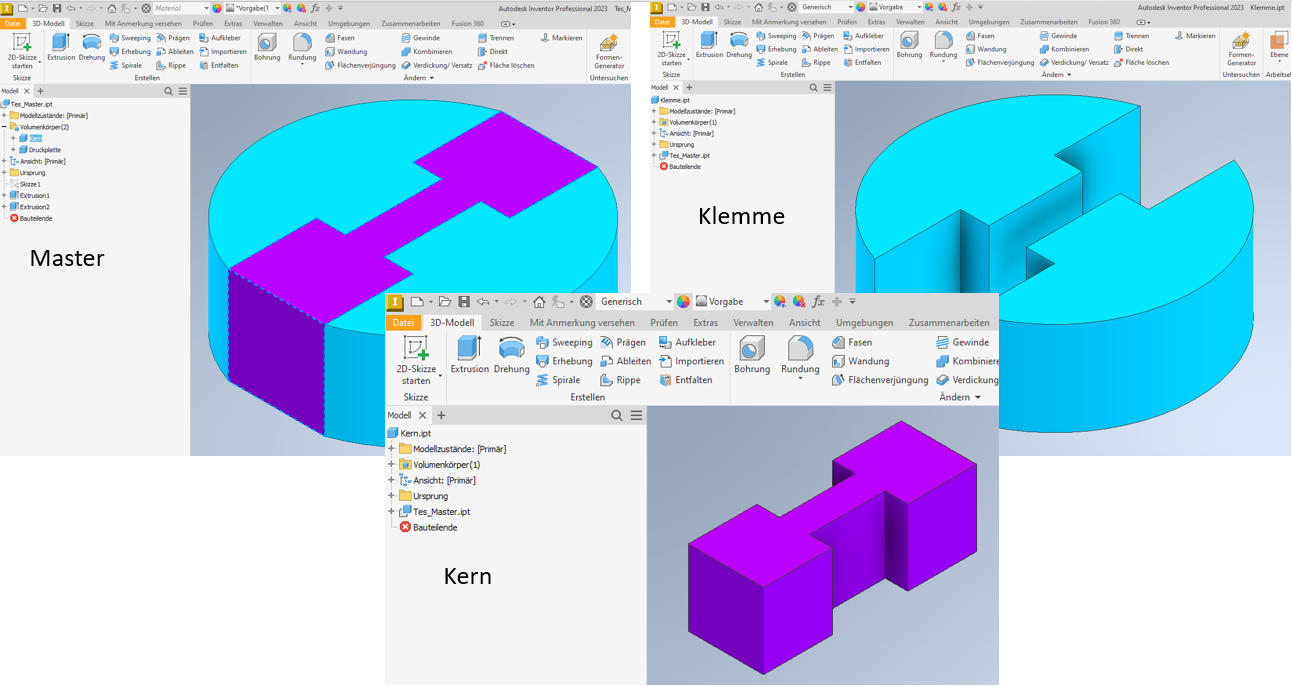
Task: Click Importieren in Kern window
Action: tap(691, 361)
